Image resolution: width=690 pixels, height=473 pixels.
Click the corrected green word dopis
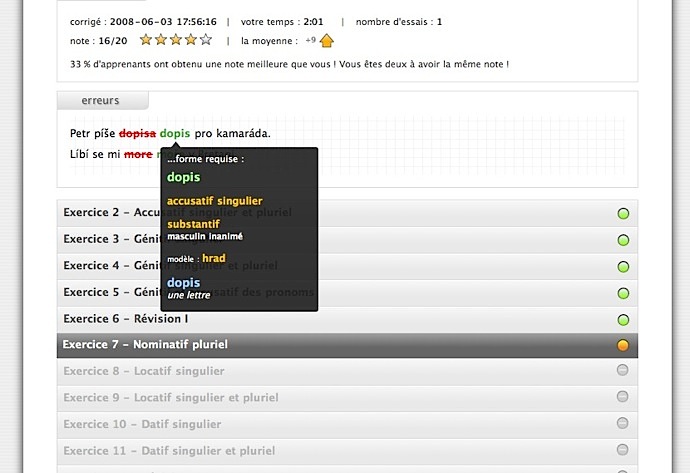pyautogui.click(x=175, y=134)
